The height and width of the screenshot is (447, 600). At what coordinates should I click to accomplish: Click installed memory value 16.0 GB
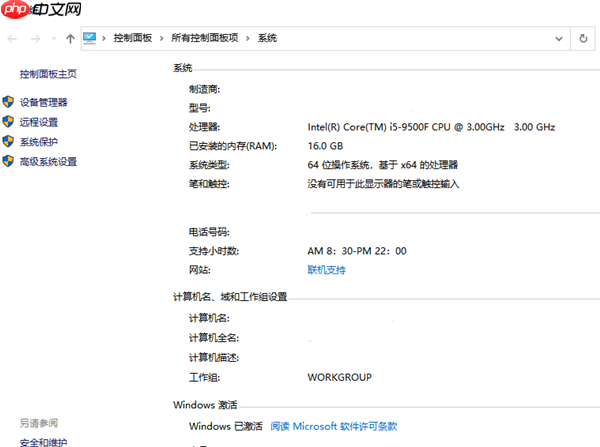[x=325, y=146]
